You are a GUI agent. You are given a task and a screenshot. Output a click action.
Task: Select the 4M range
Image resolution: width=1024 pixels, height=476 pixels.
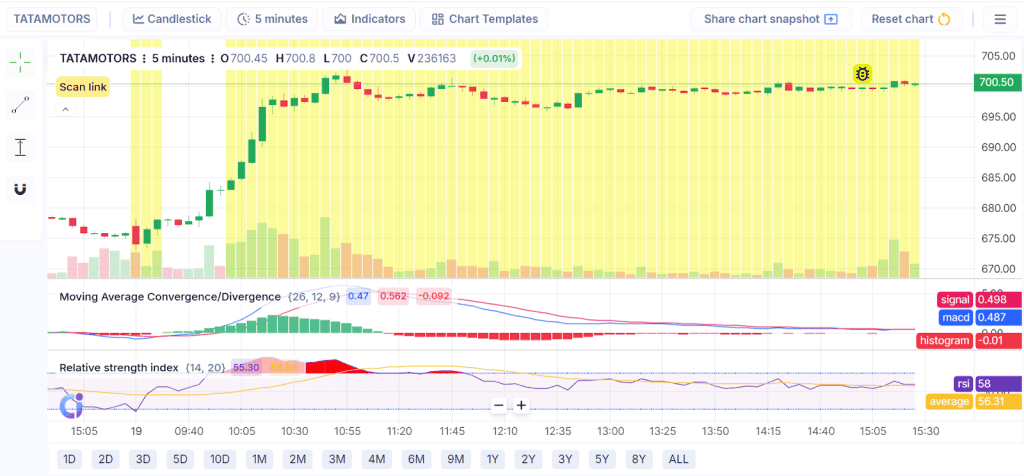pos(376,459)
